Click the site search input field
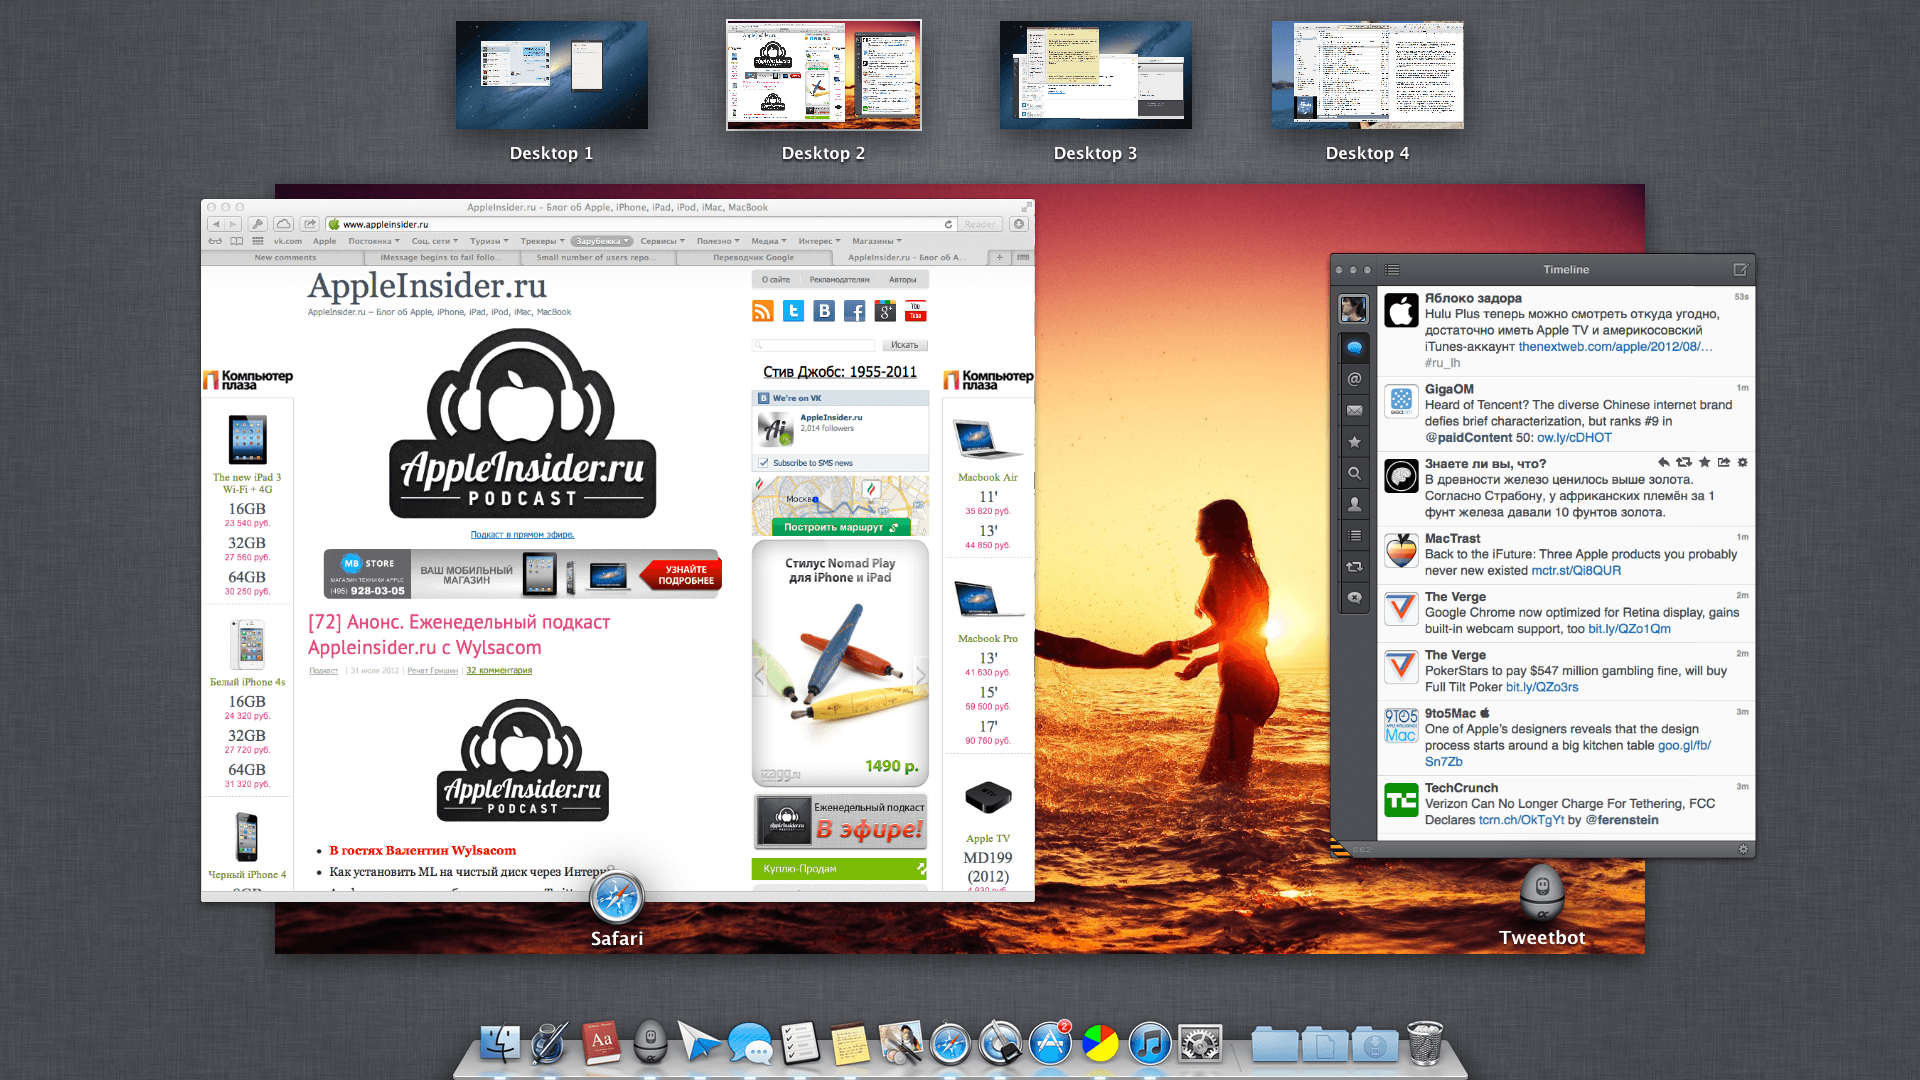 pos(814,345)
